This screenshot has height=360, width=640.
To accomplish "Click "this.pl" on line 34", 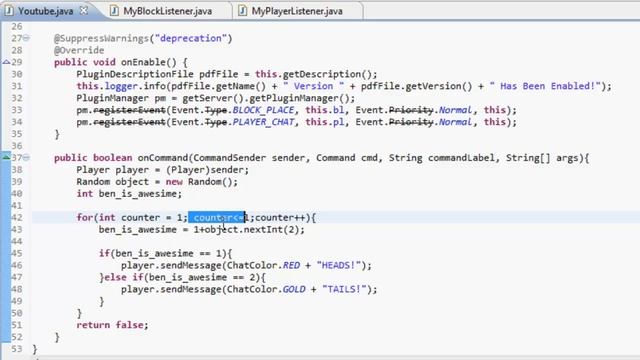I will 325,122.
